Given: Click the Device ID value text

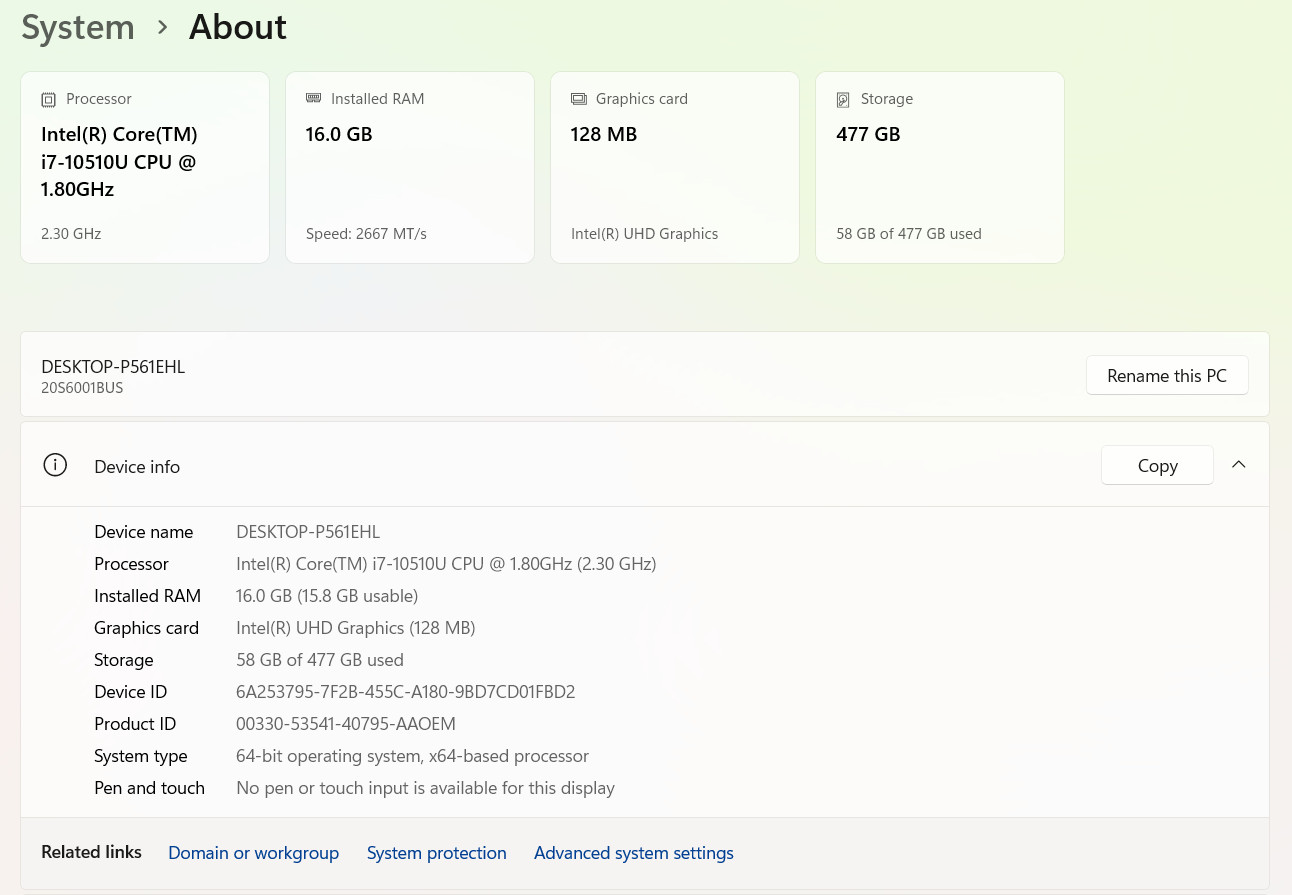Looking at the screenshot, I should 405,692.
